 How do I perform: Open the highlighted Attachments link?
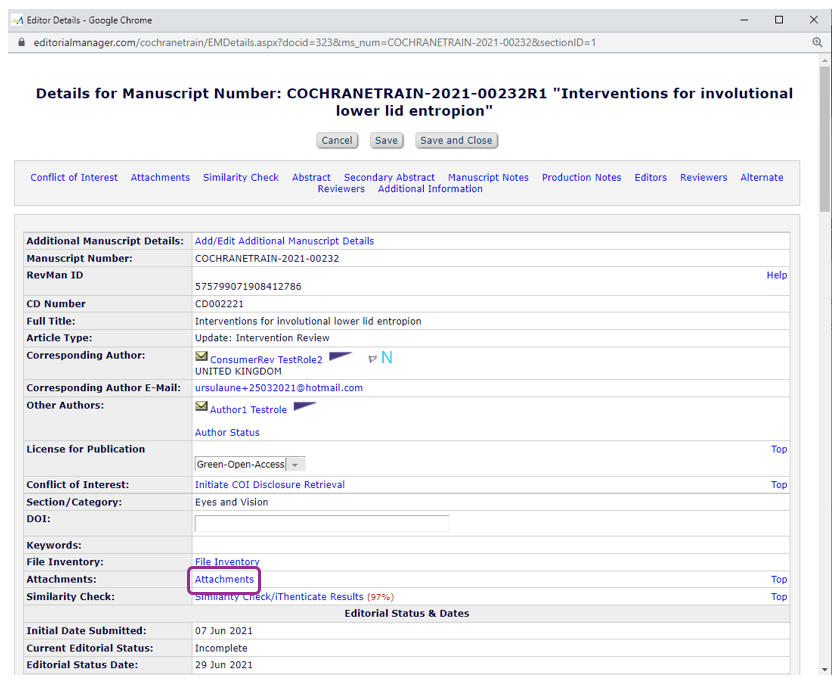(x=224, y=580)
